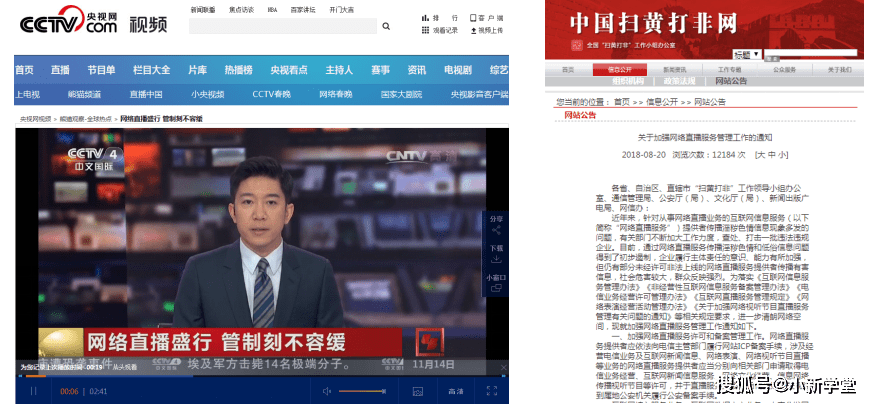Select the 信息公开 tab on the red site

[x=619, y=70]
